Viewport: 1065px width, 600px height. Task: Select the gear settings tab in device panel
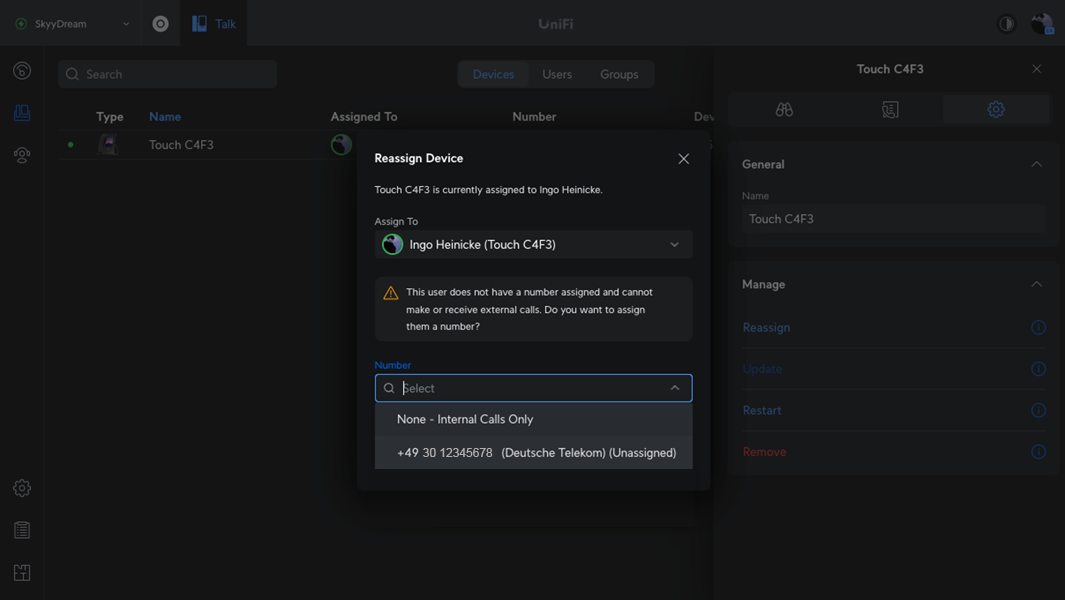pos(996,110)
